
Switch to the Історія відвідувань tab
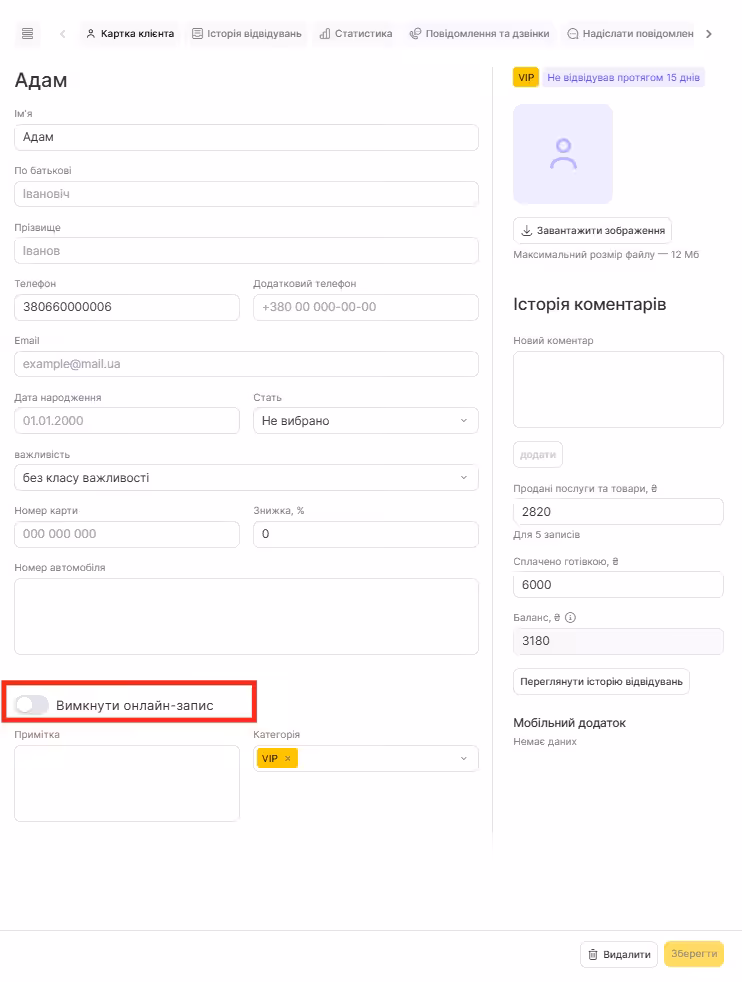tap(246, 34)
